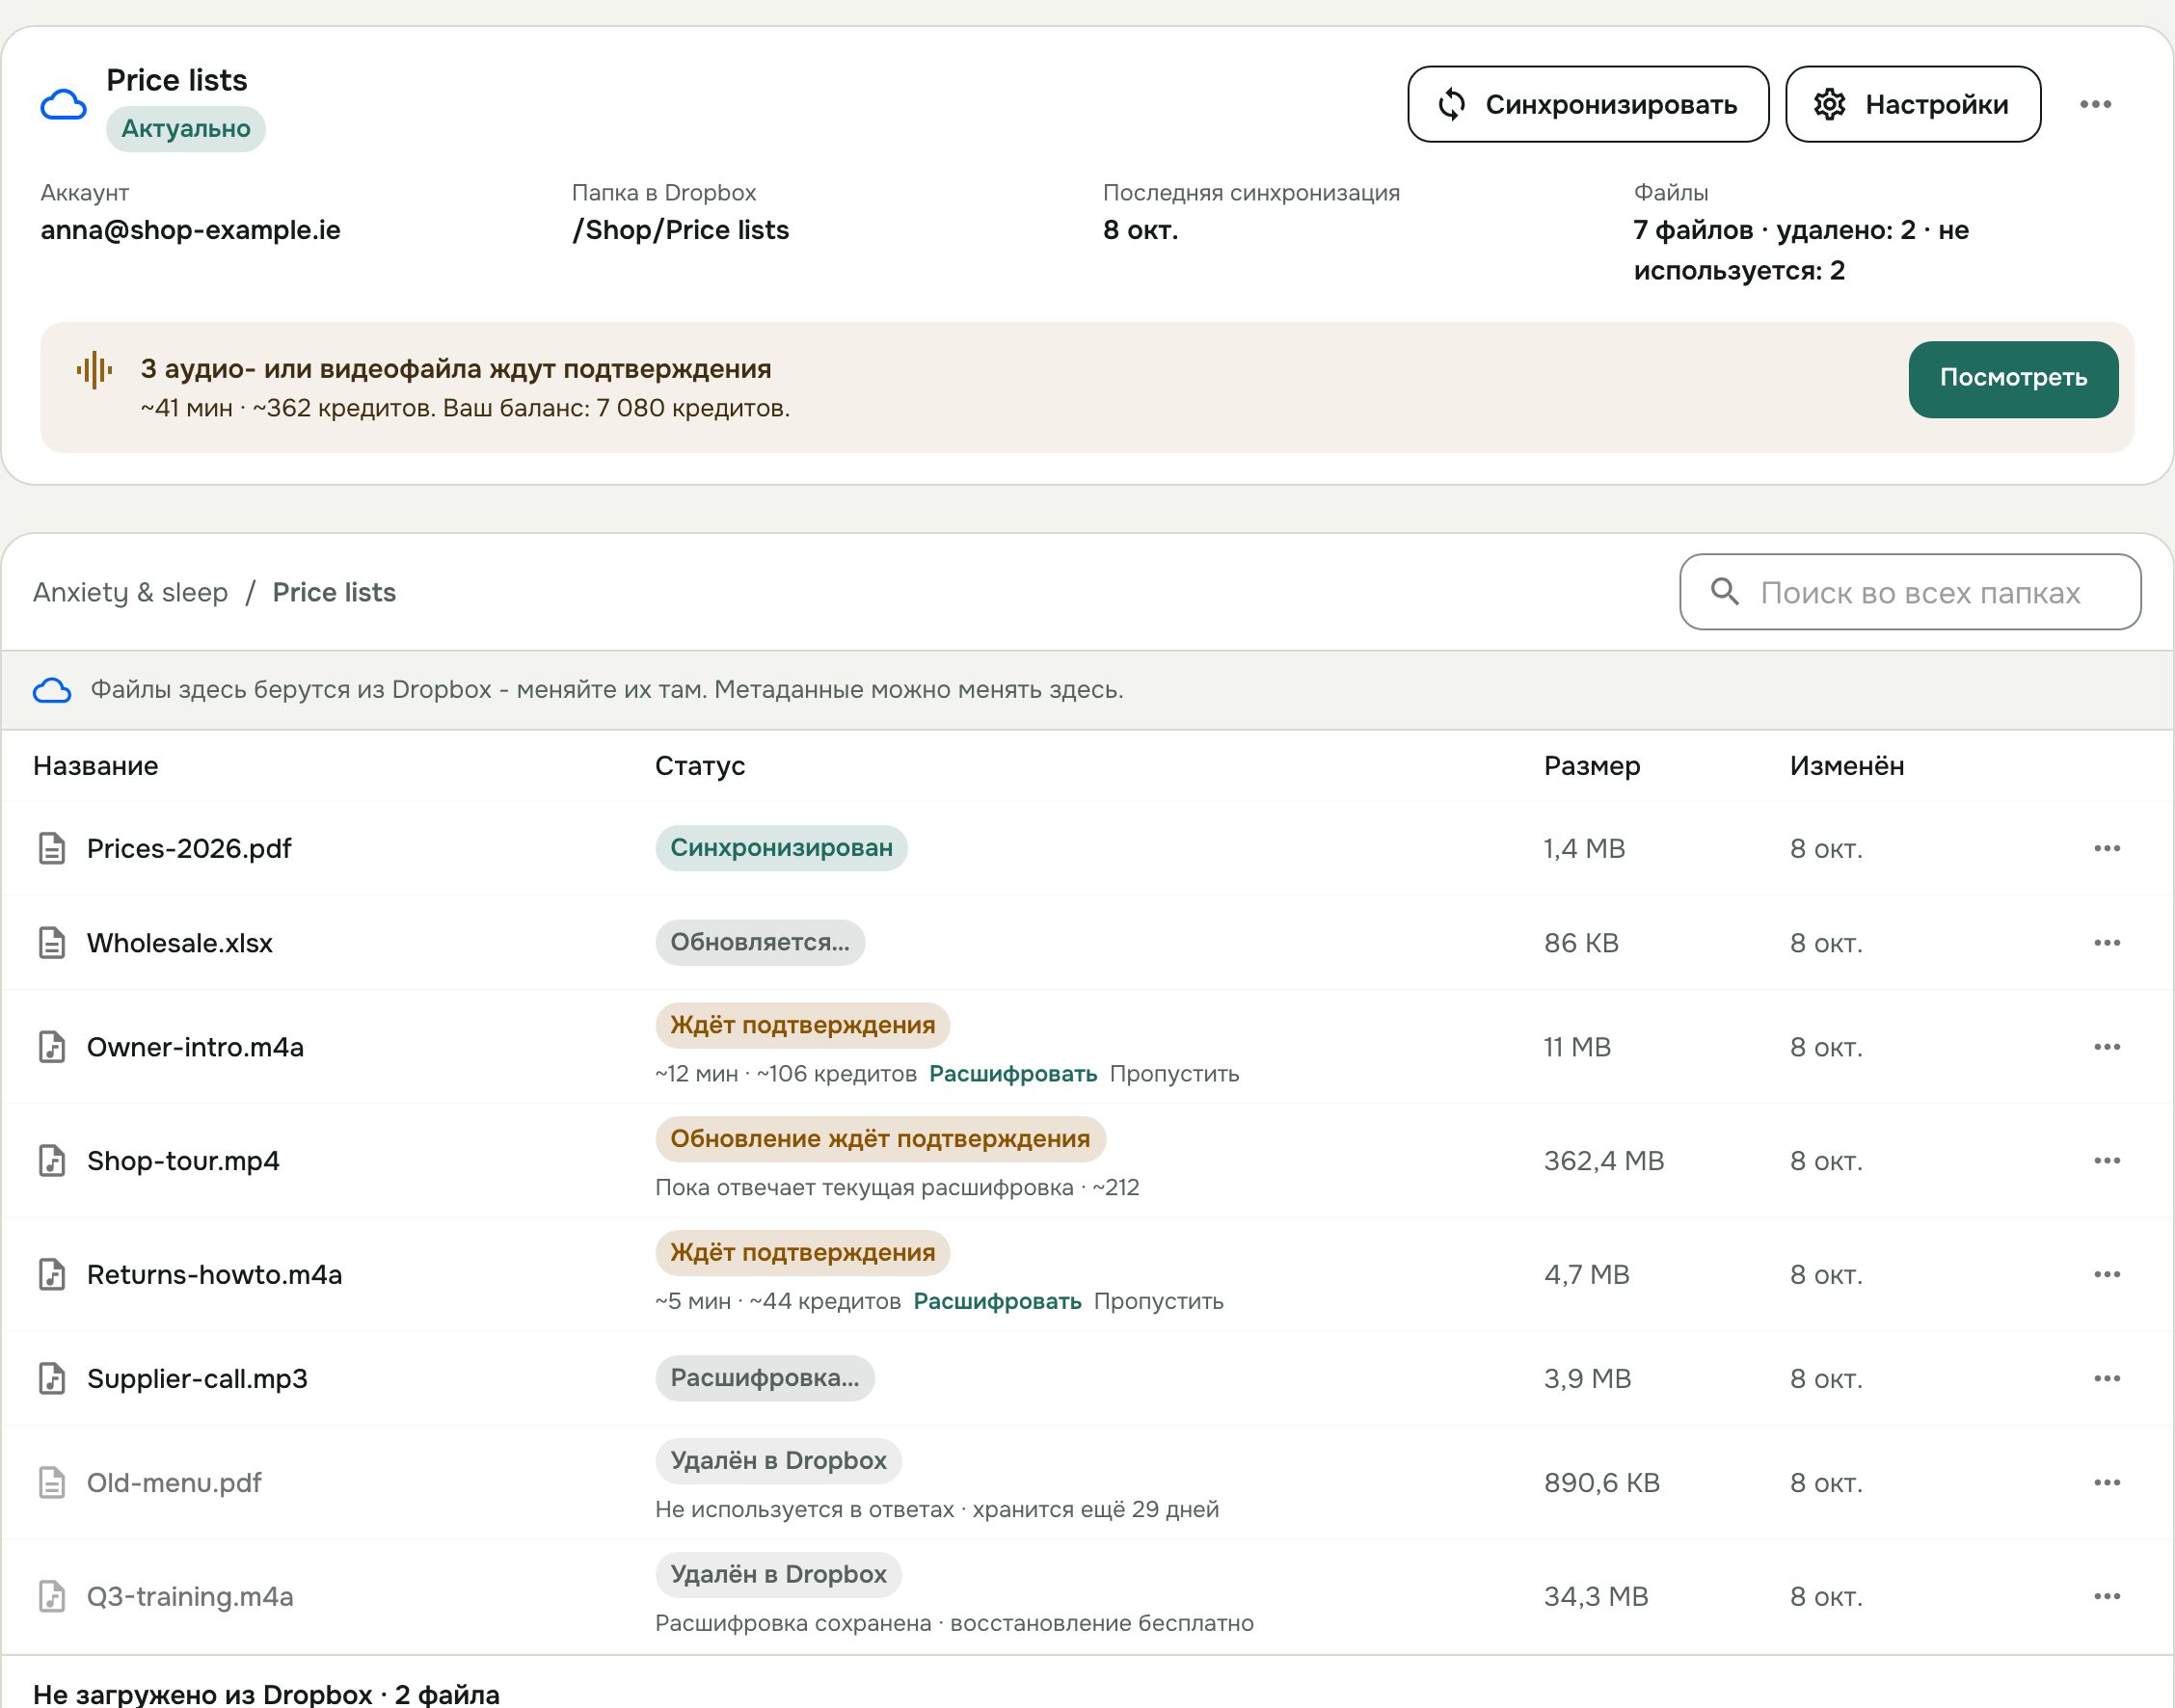Open row menu for Owner-intro.m4a
The height and width of the screenshot is (1708, 2175).
pos(2107,1046)
